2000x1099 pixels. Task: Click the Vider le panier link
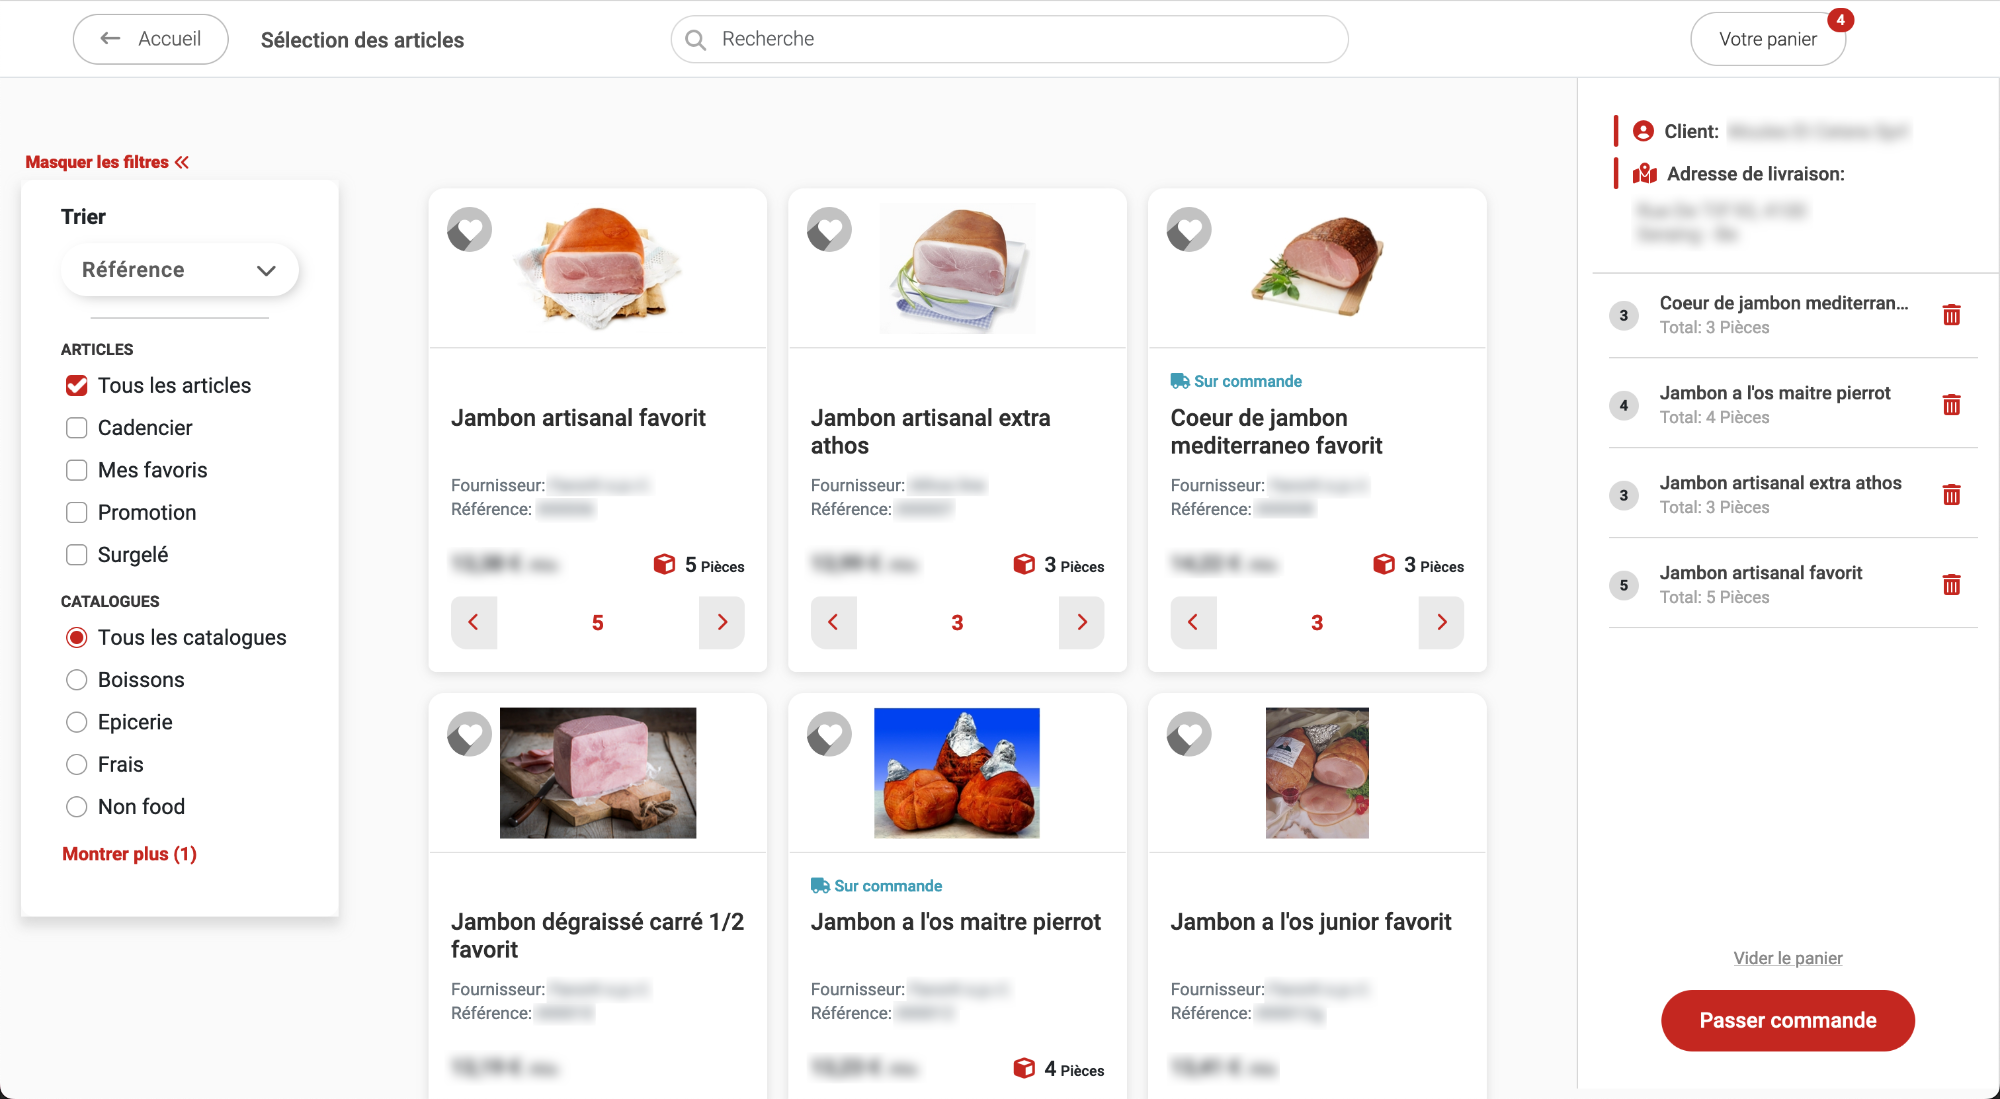1787,958
